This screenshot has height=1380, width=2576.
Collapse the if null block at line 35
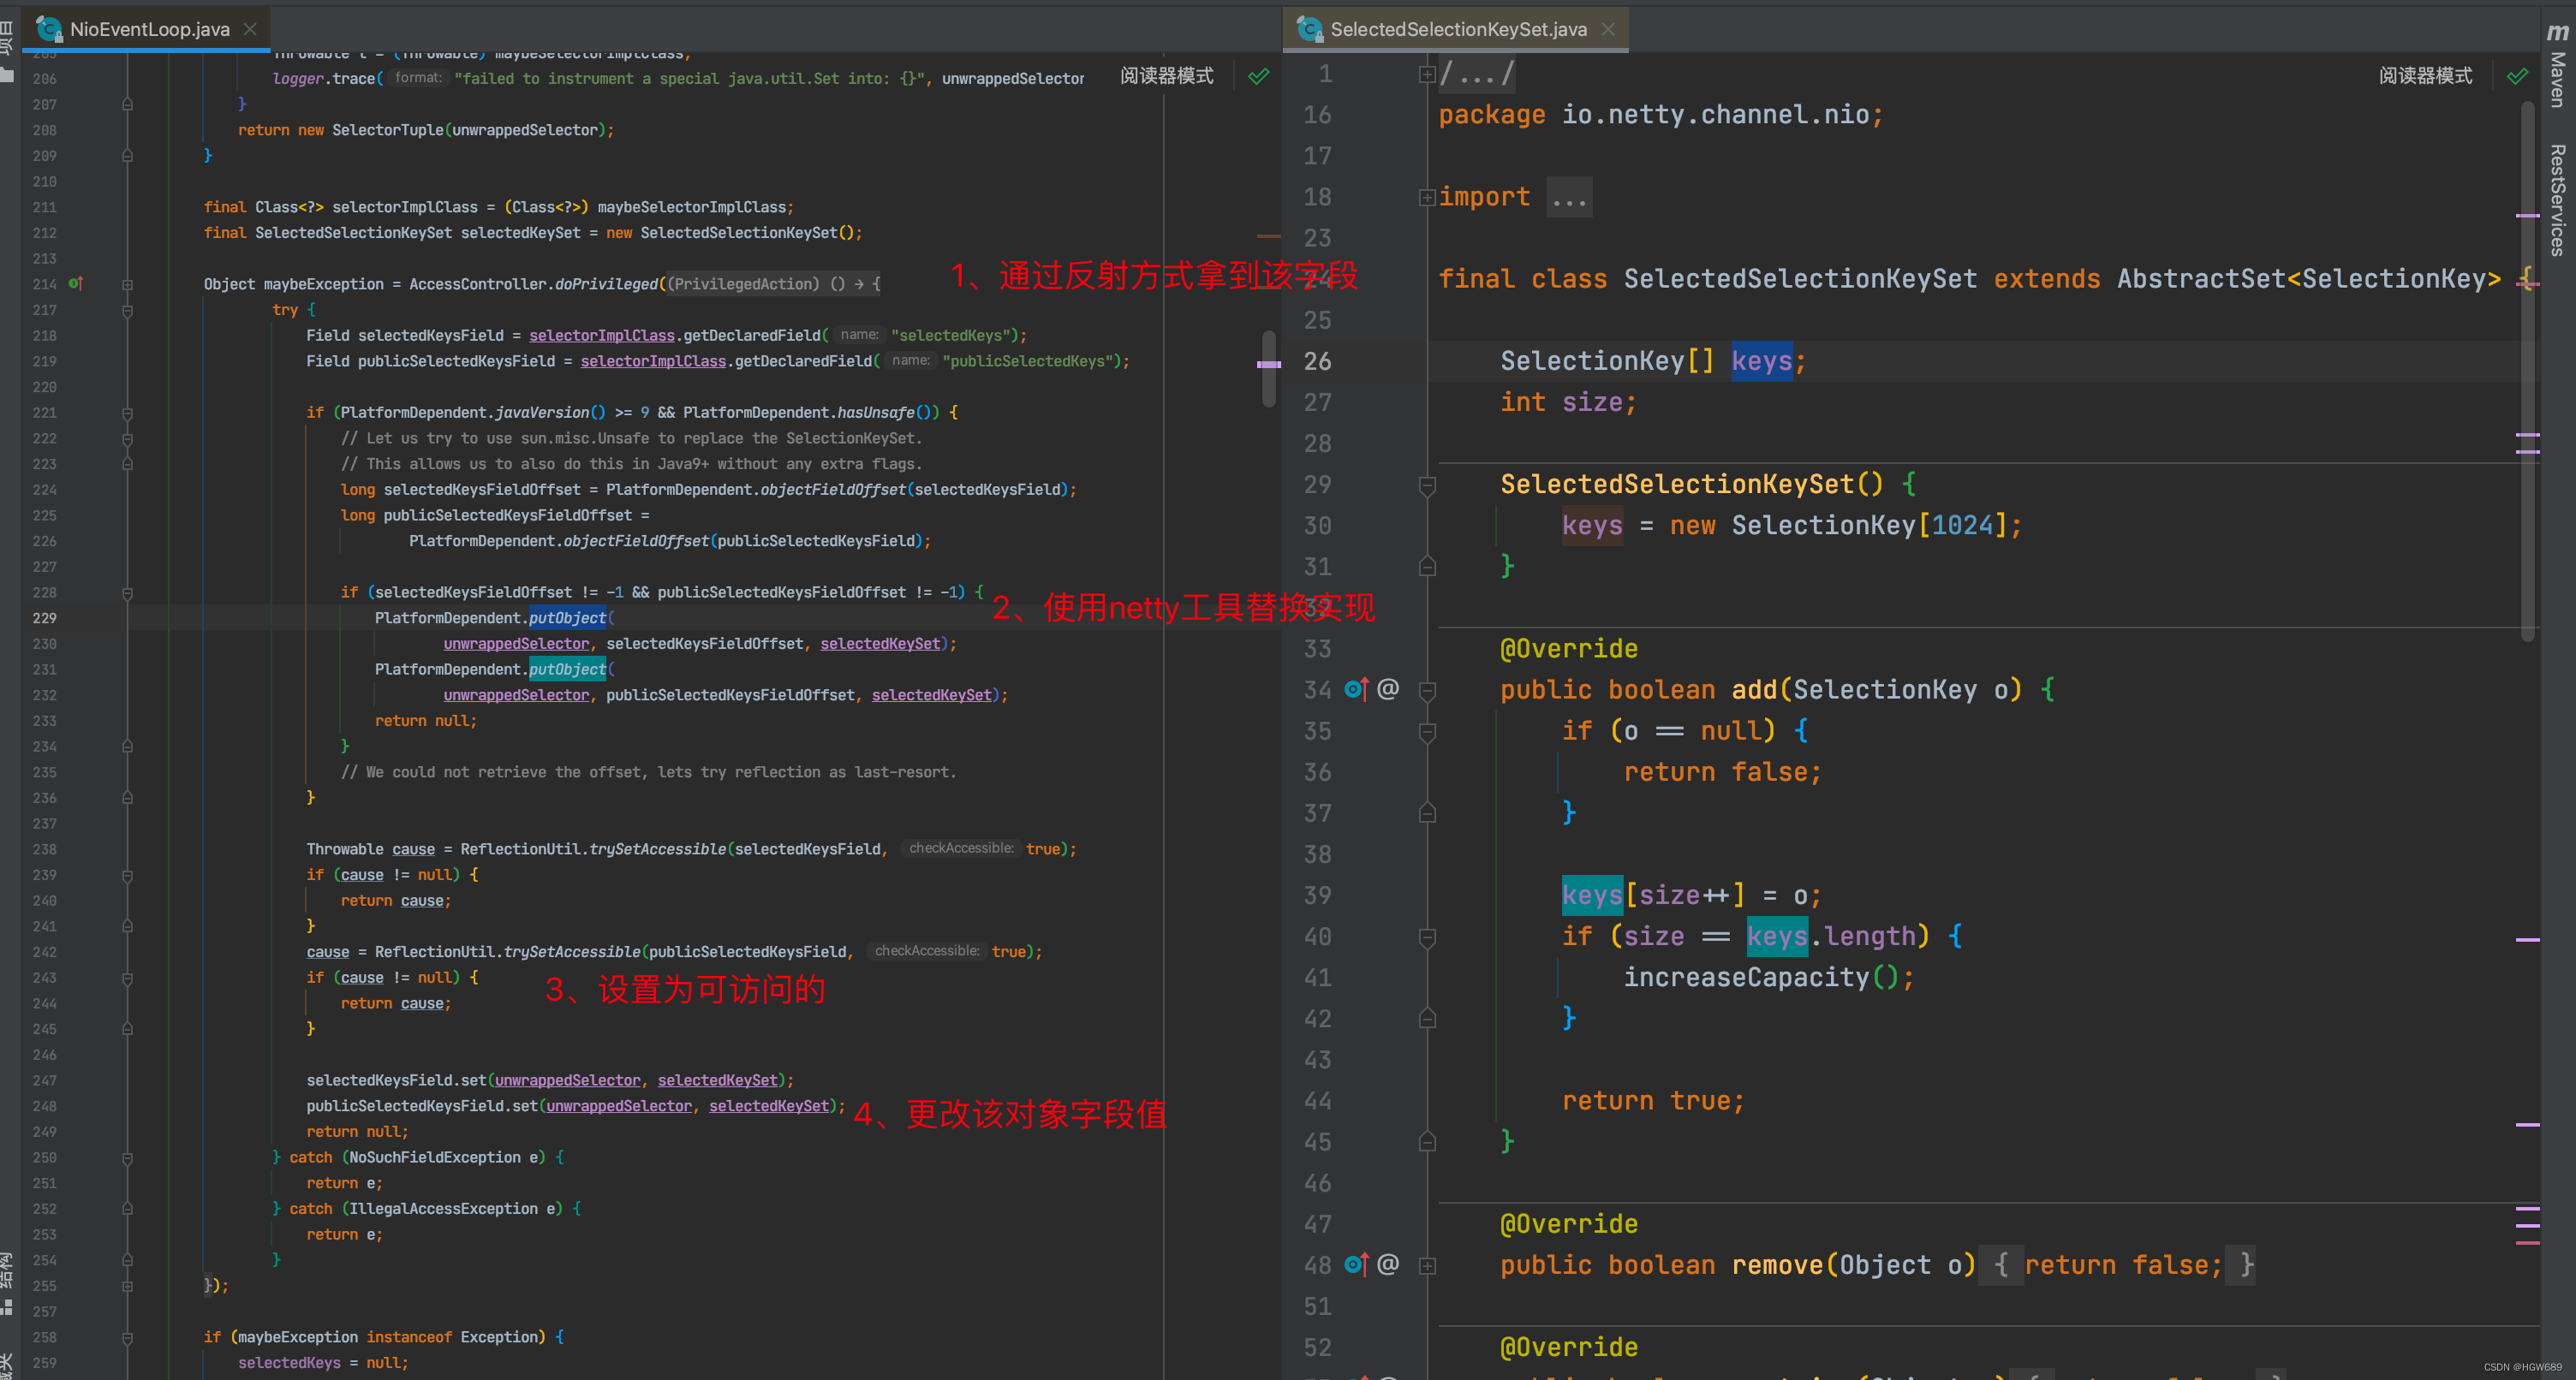[1427, 732]
